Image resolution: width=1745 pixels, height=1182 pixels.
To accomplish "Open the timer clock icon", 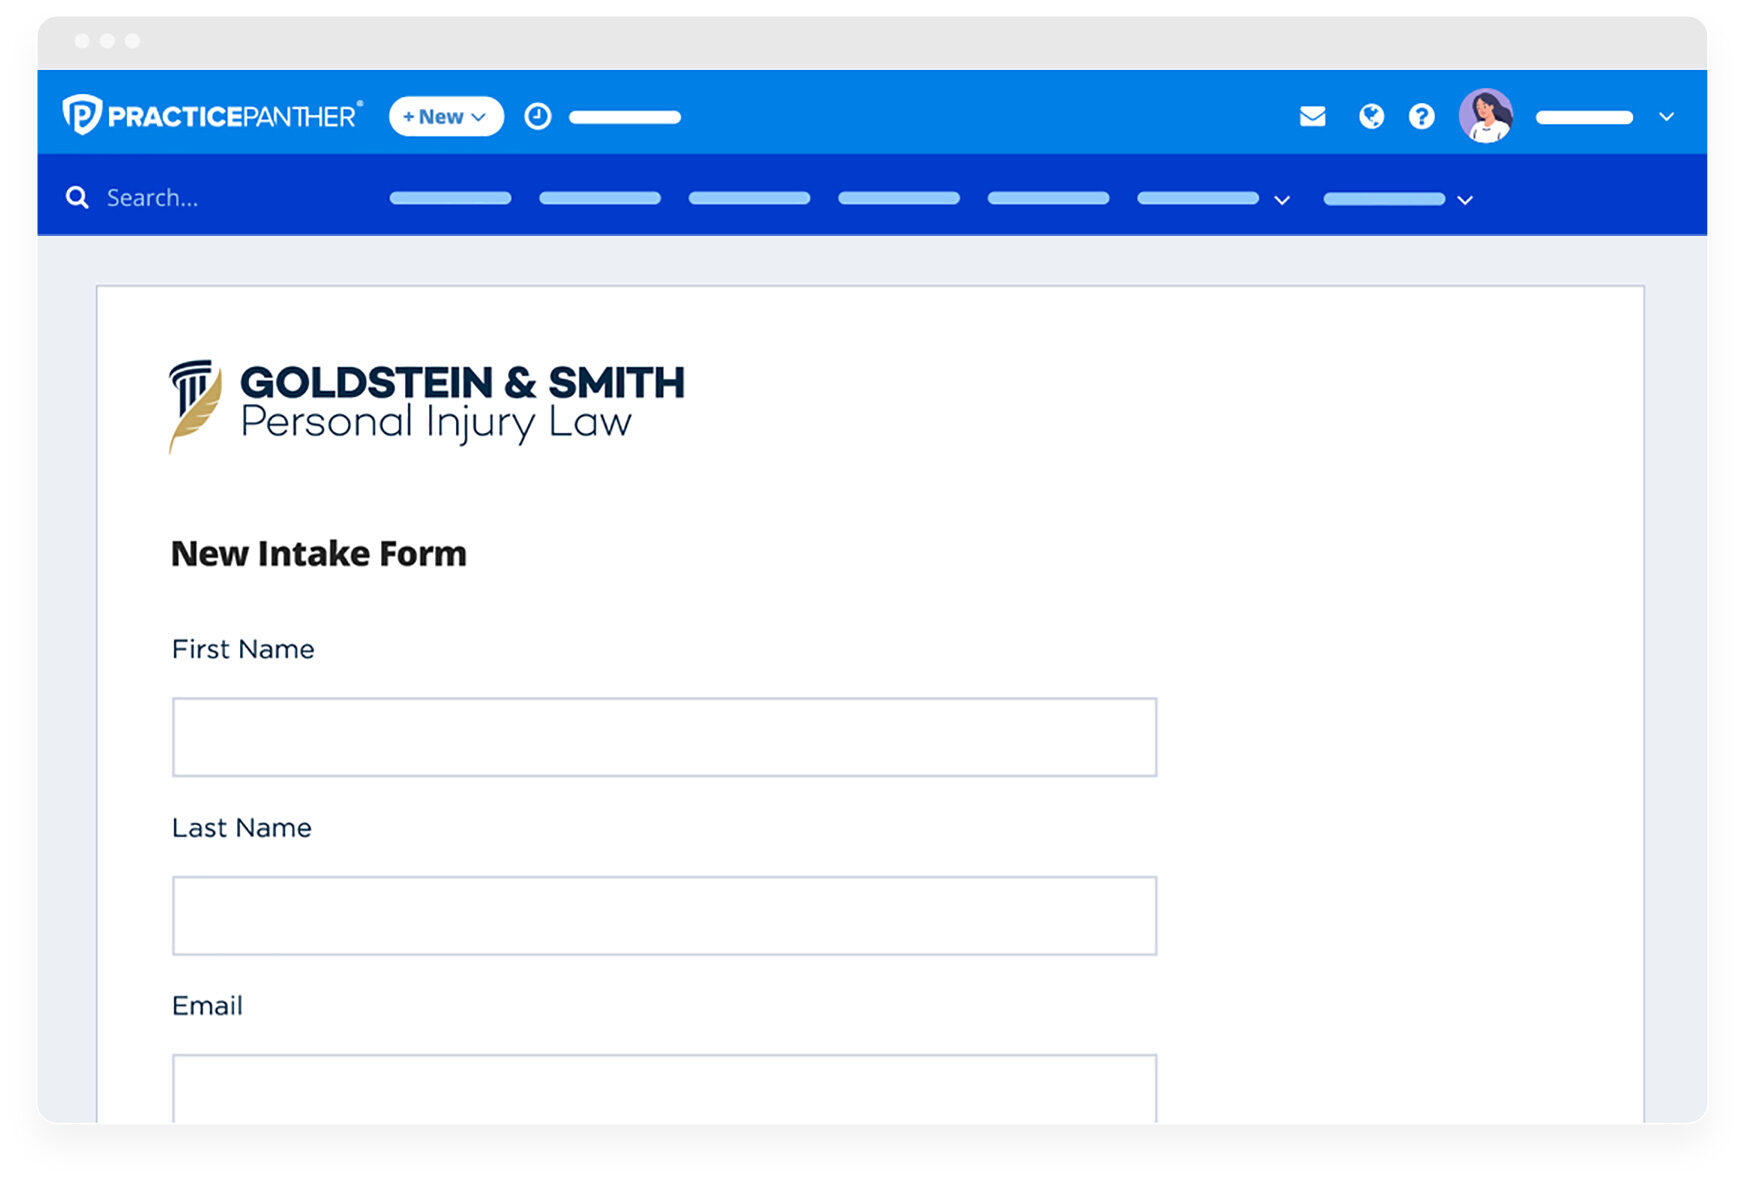I will tap(538, 117).
